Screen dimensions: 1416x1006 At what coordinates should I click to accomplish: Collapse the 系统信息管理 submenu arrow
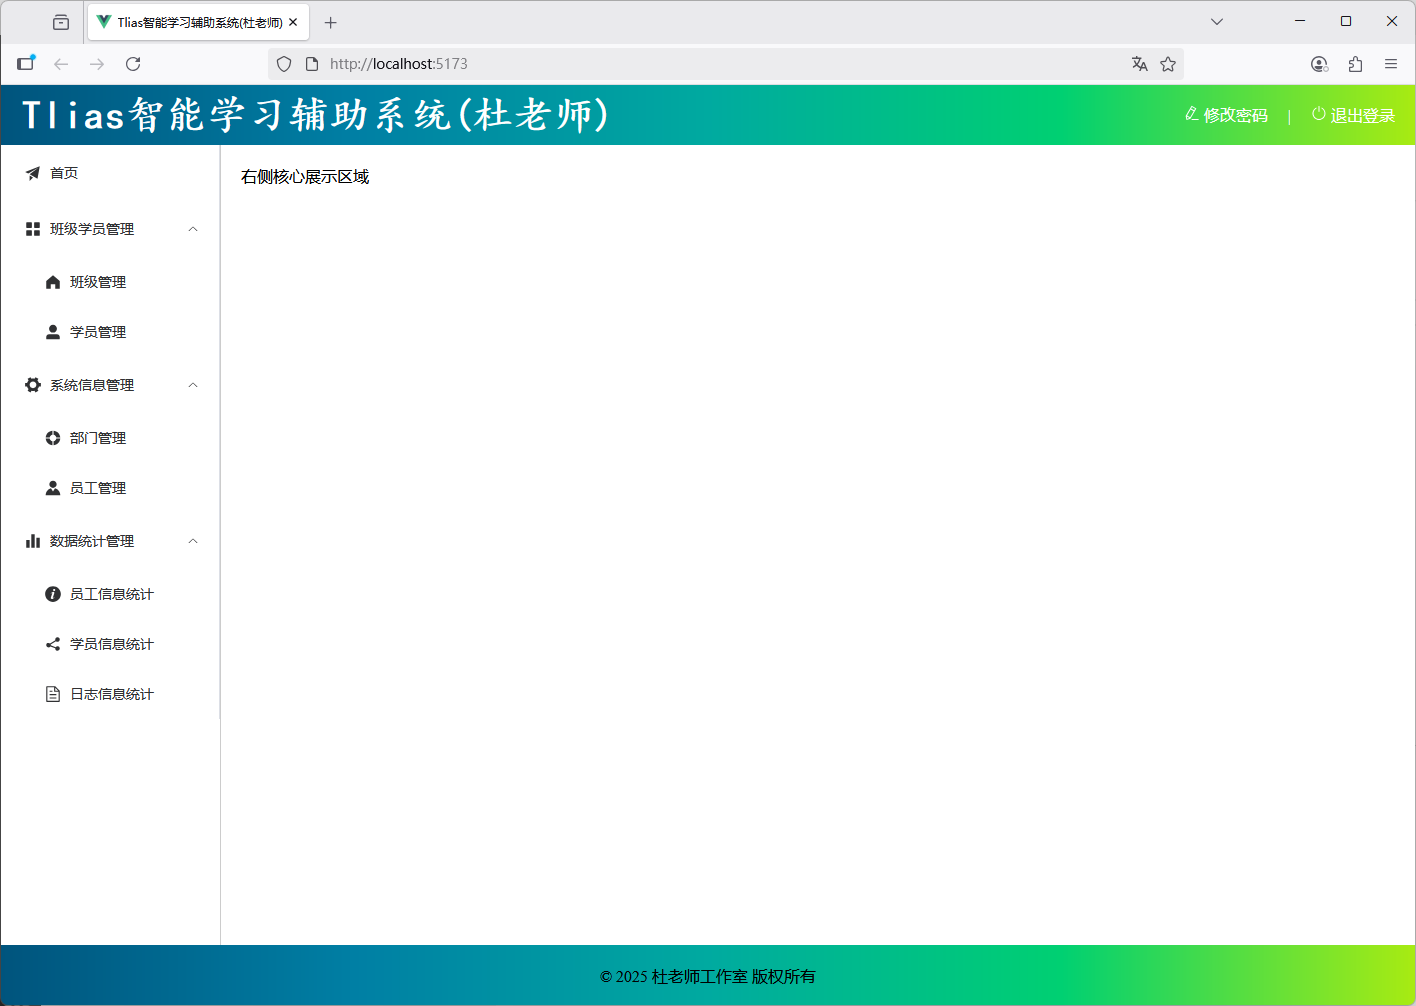click(x=193, y=385)
